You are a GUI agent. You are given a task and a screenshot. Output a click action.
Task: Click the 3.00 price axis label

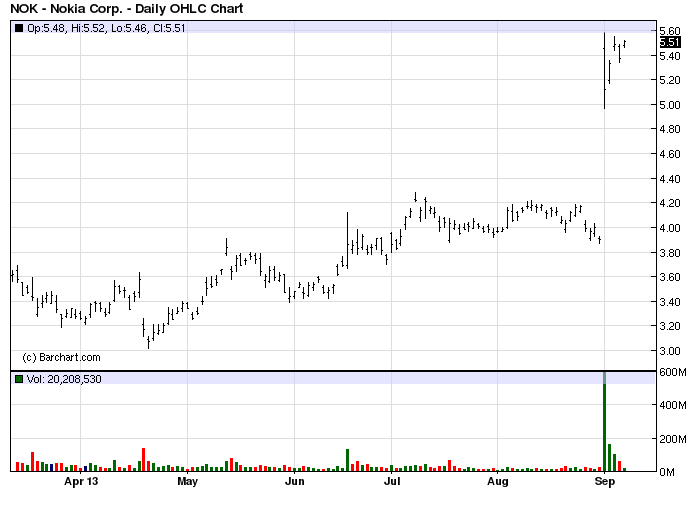[x=670, y=351]
